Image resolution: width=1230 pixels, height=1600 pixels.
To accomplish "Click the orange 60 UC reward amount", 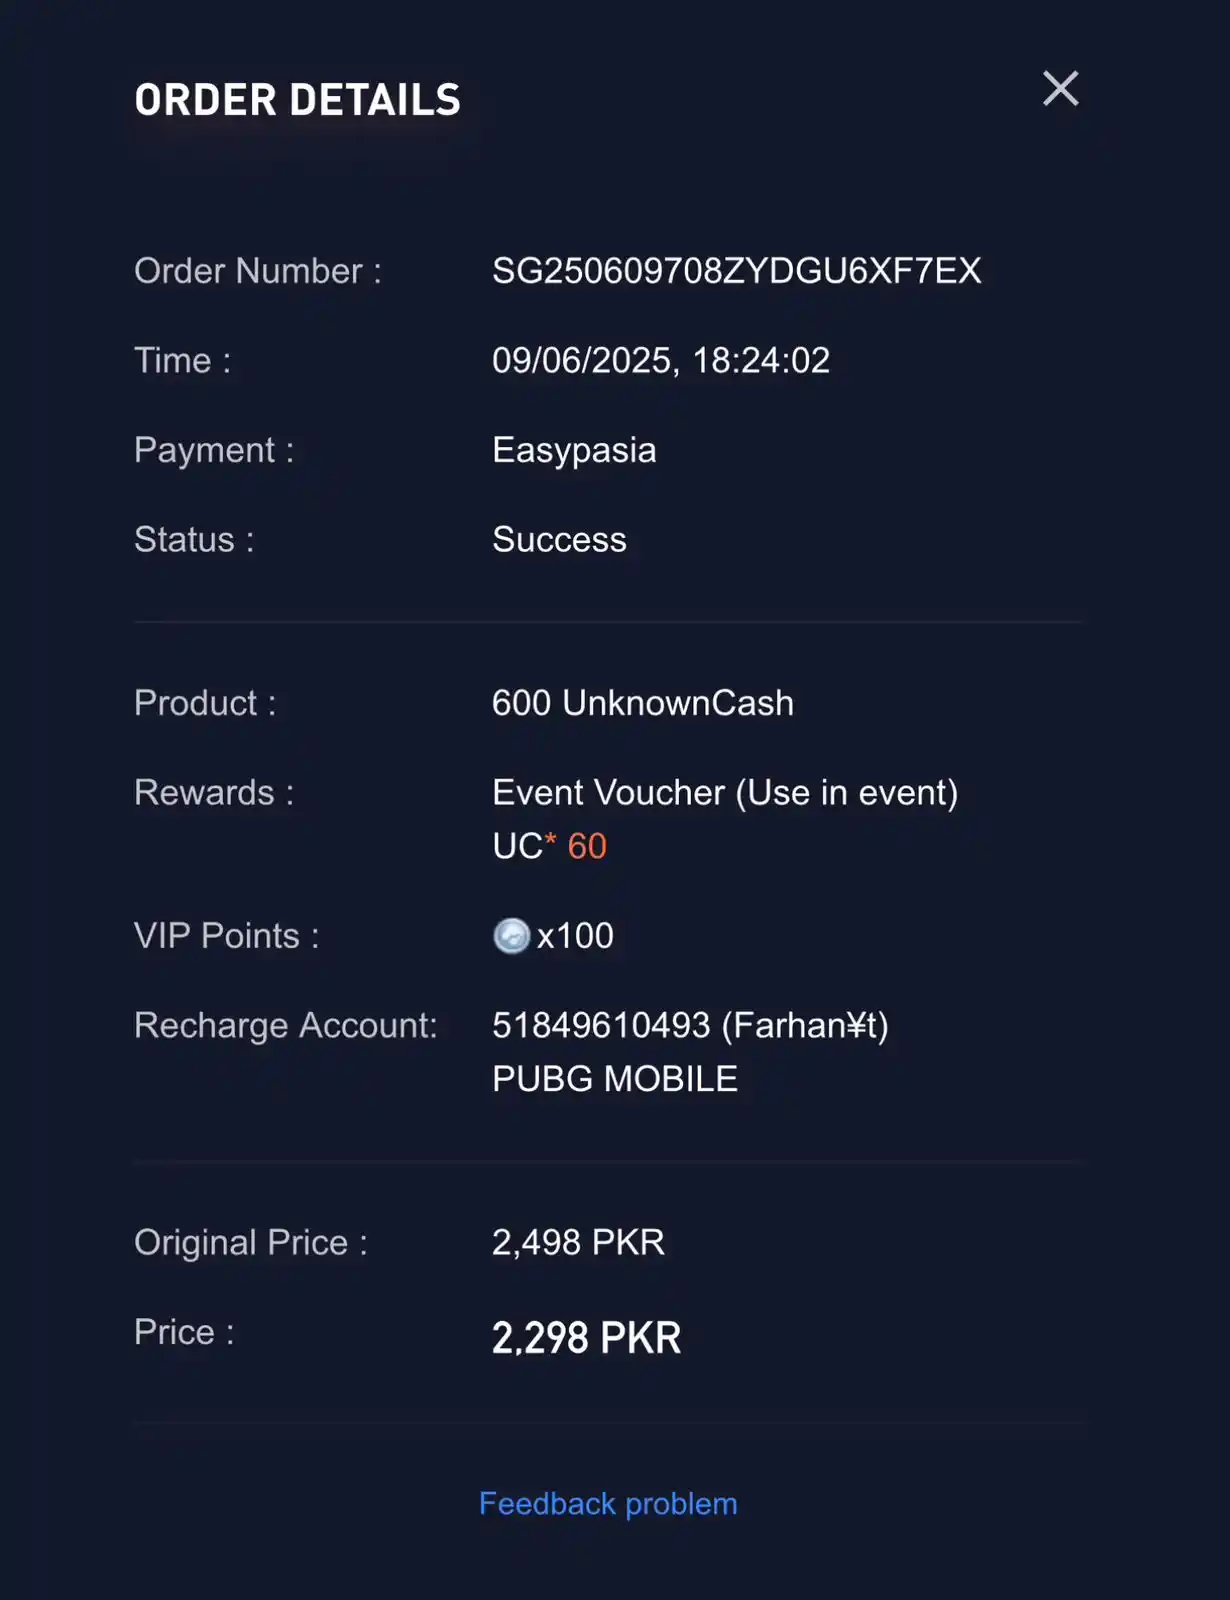I will [587, 846].
